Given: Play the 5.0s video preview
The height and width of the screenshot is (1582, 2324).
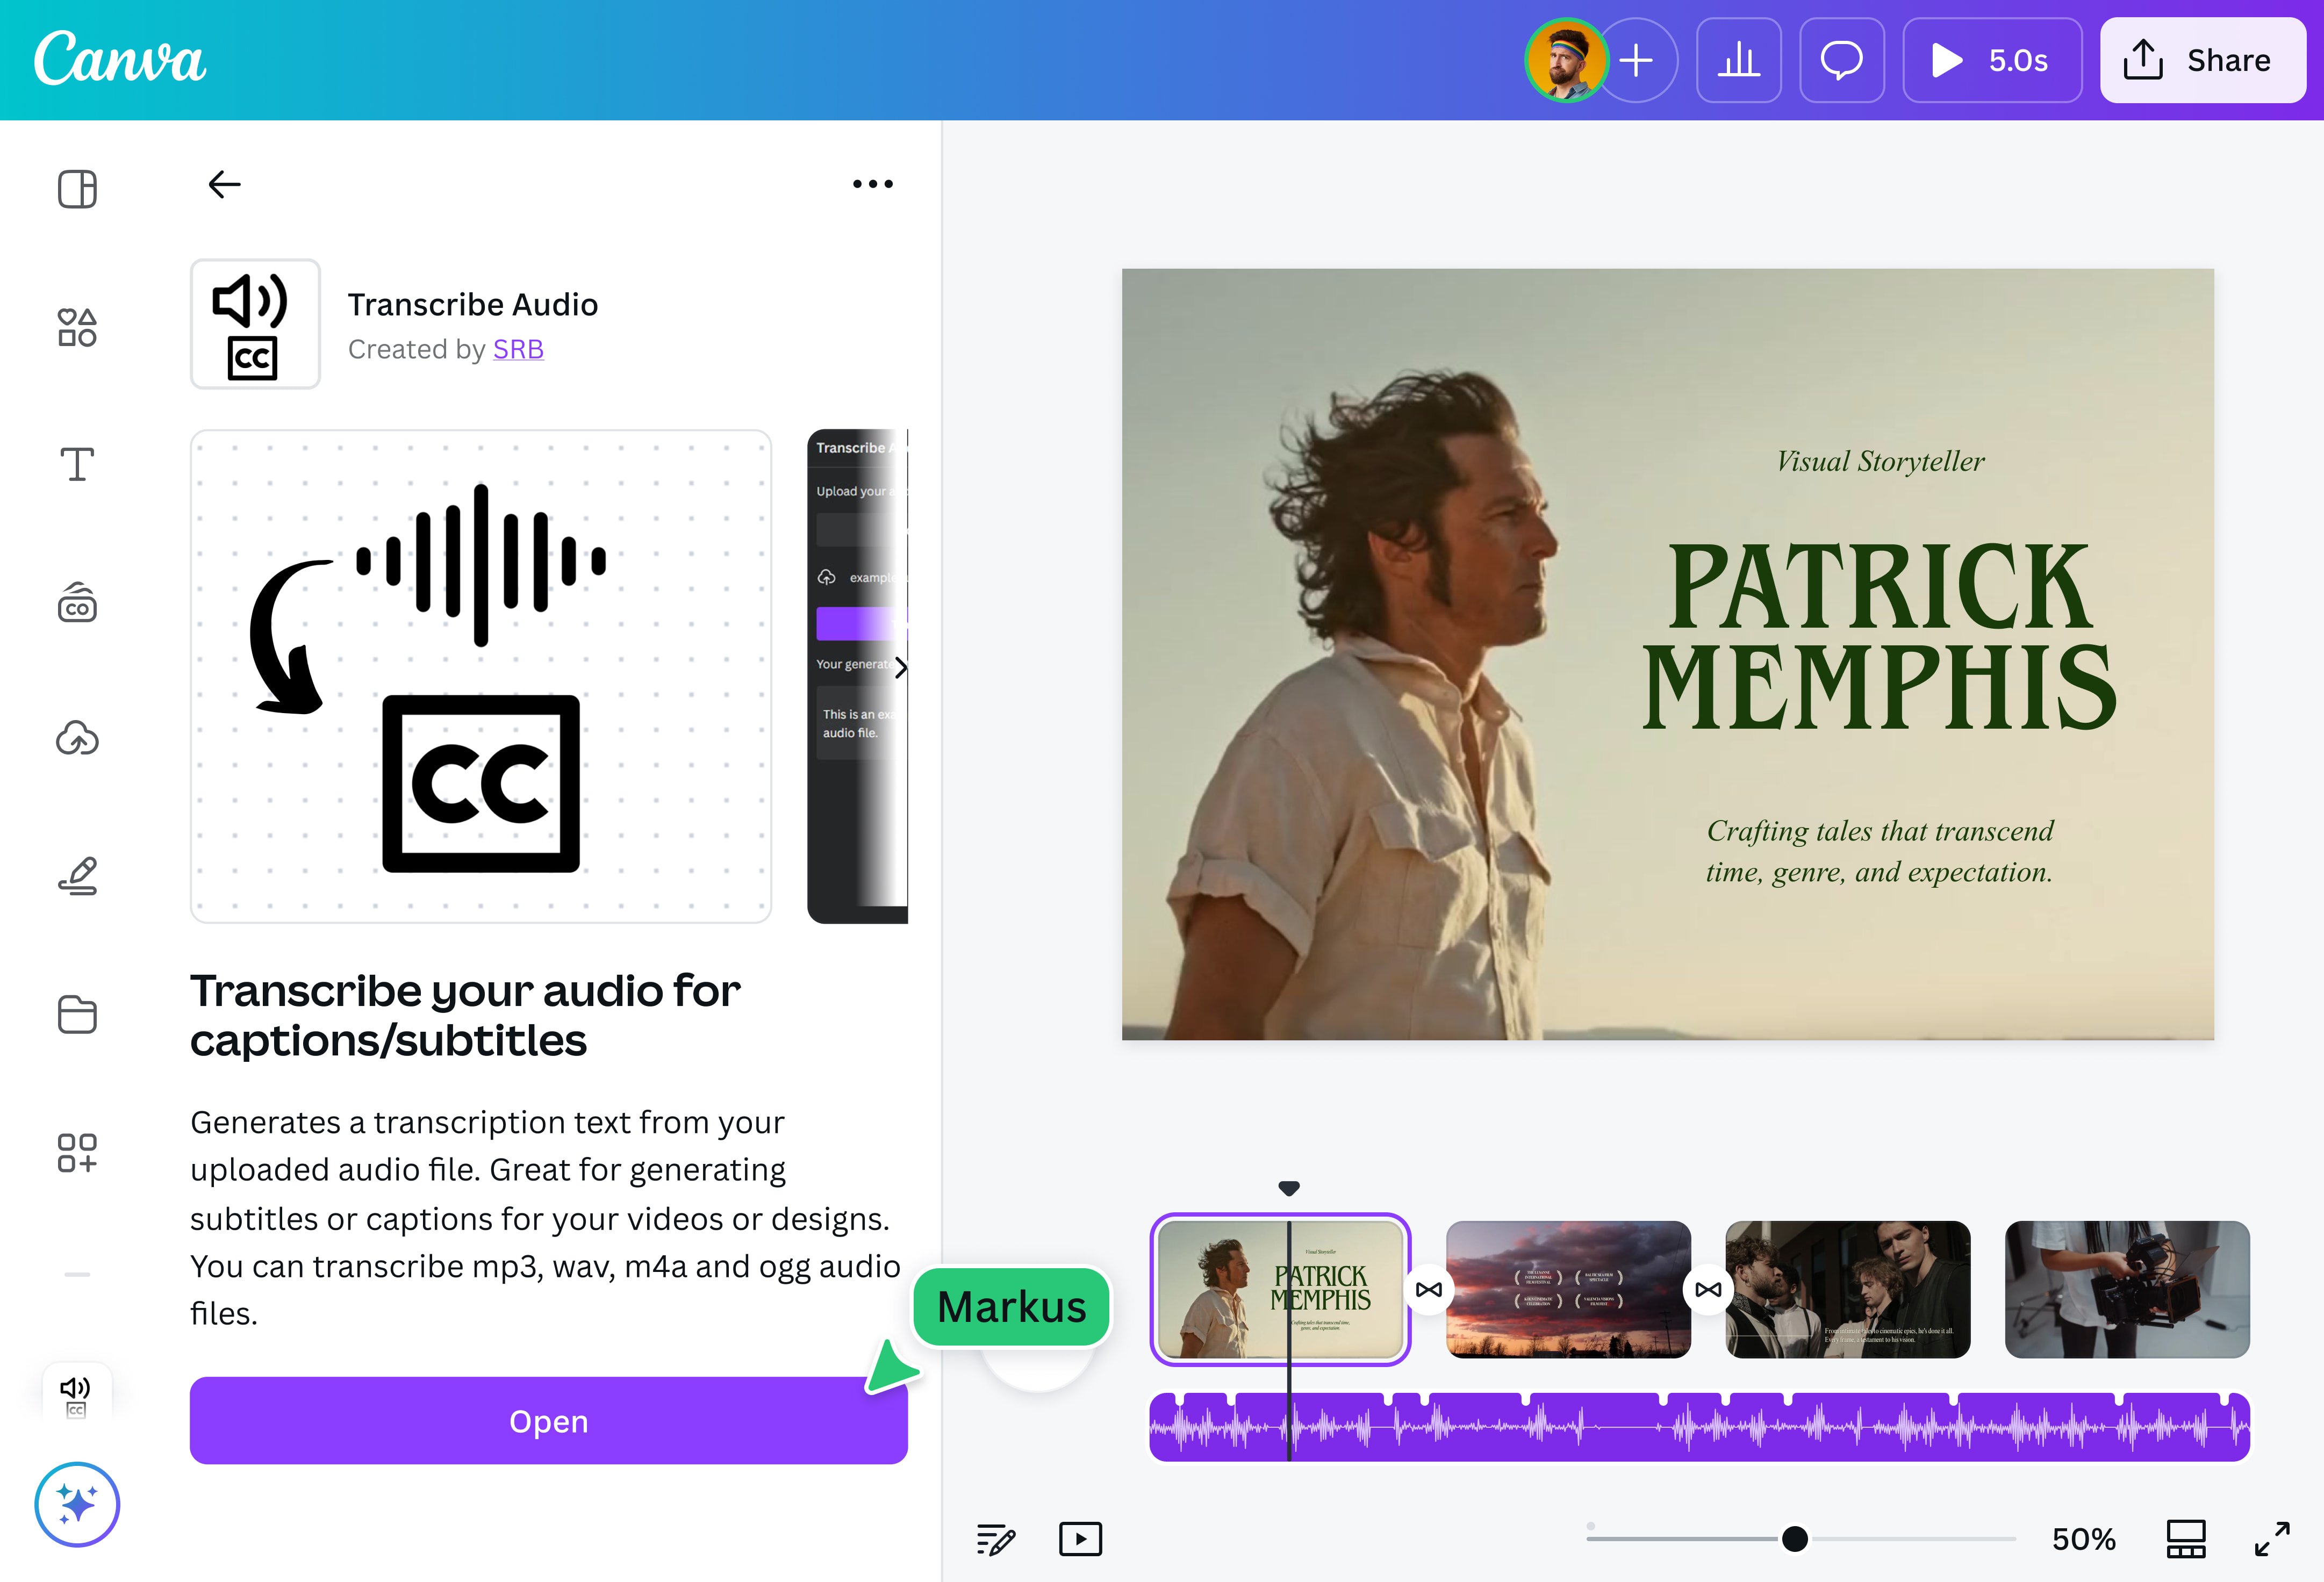Looking at the screenshot, I should (1991, 60).
